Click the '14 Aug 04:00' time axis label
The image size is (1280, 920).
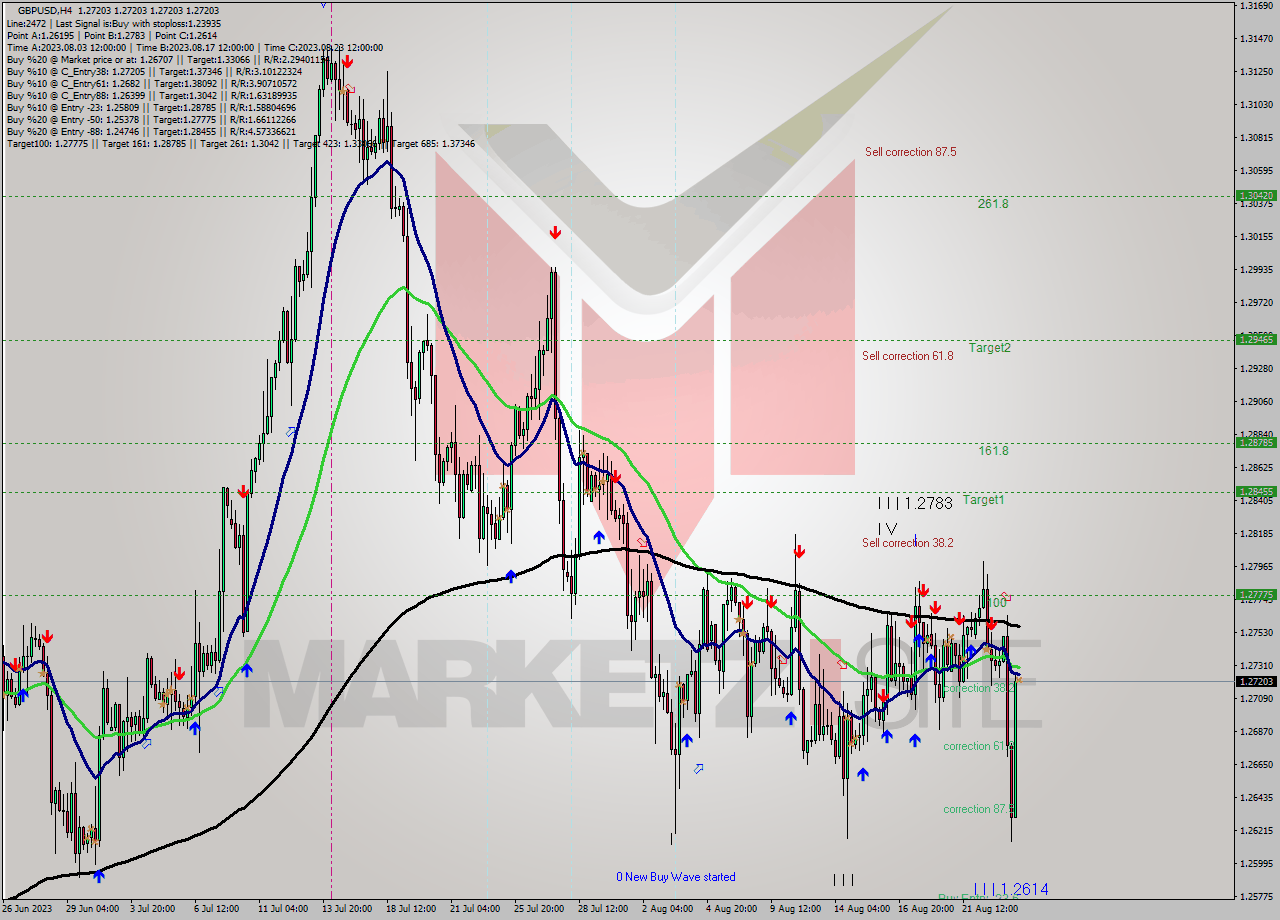[x=861, y=910]
